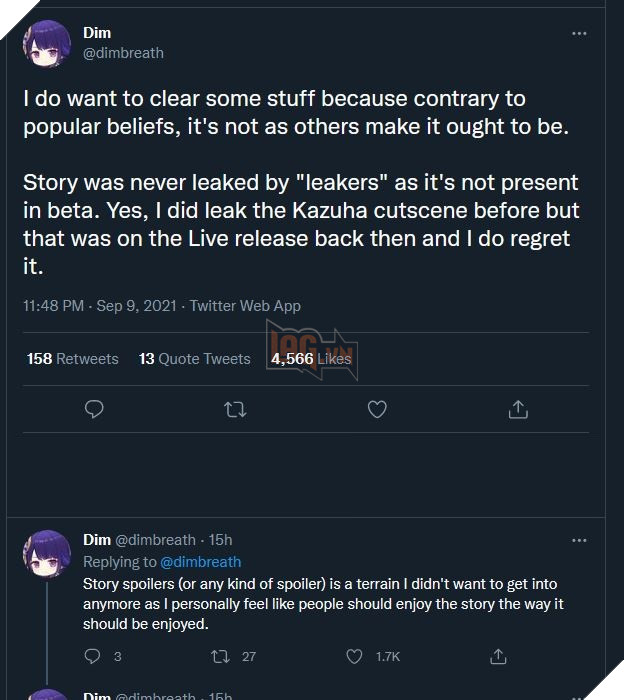Open more options on main tweet
This screenshot has height=700, width=624.
579,33
